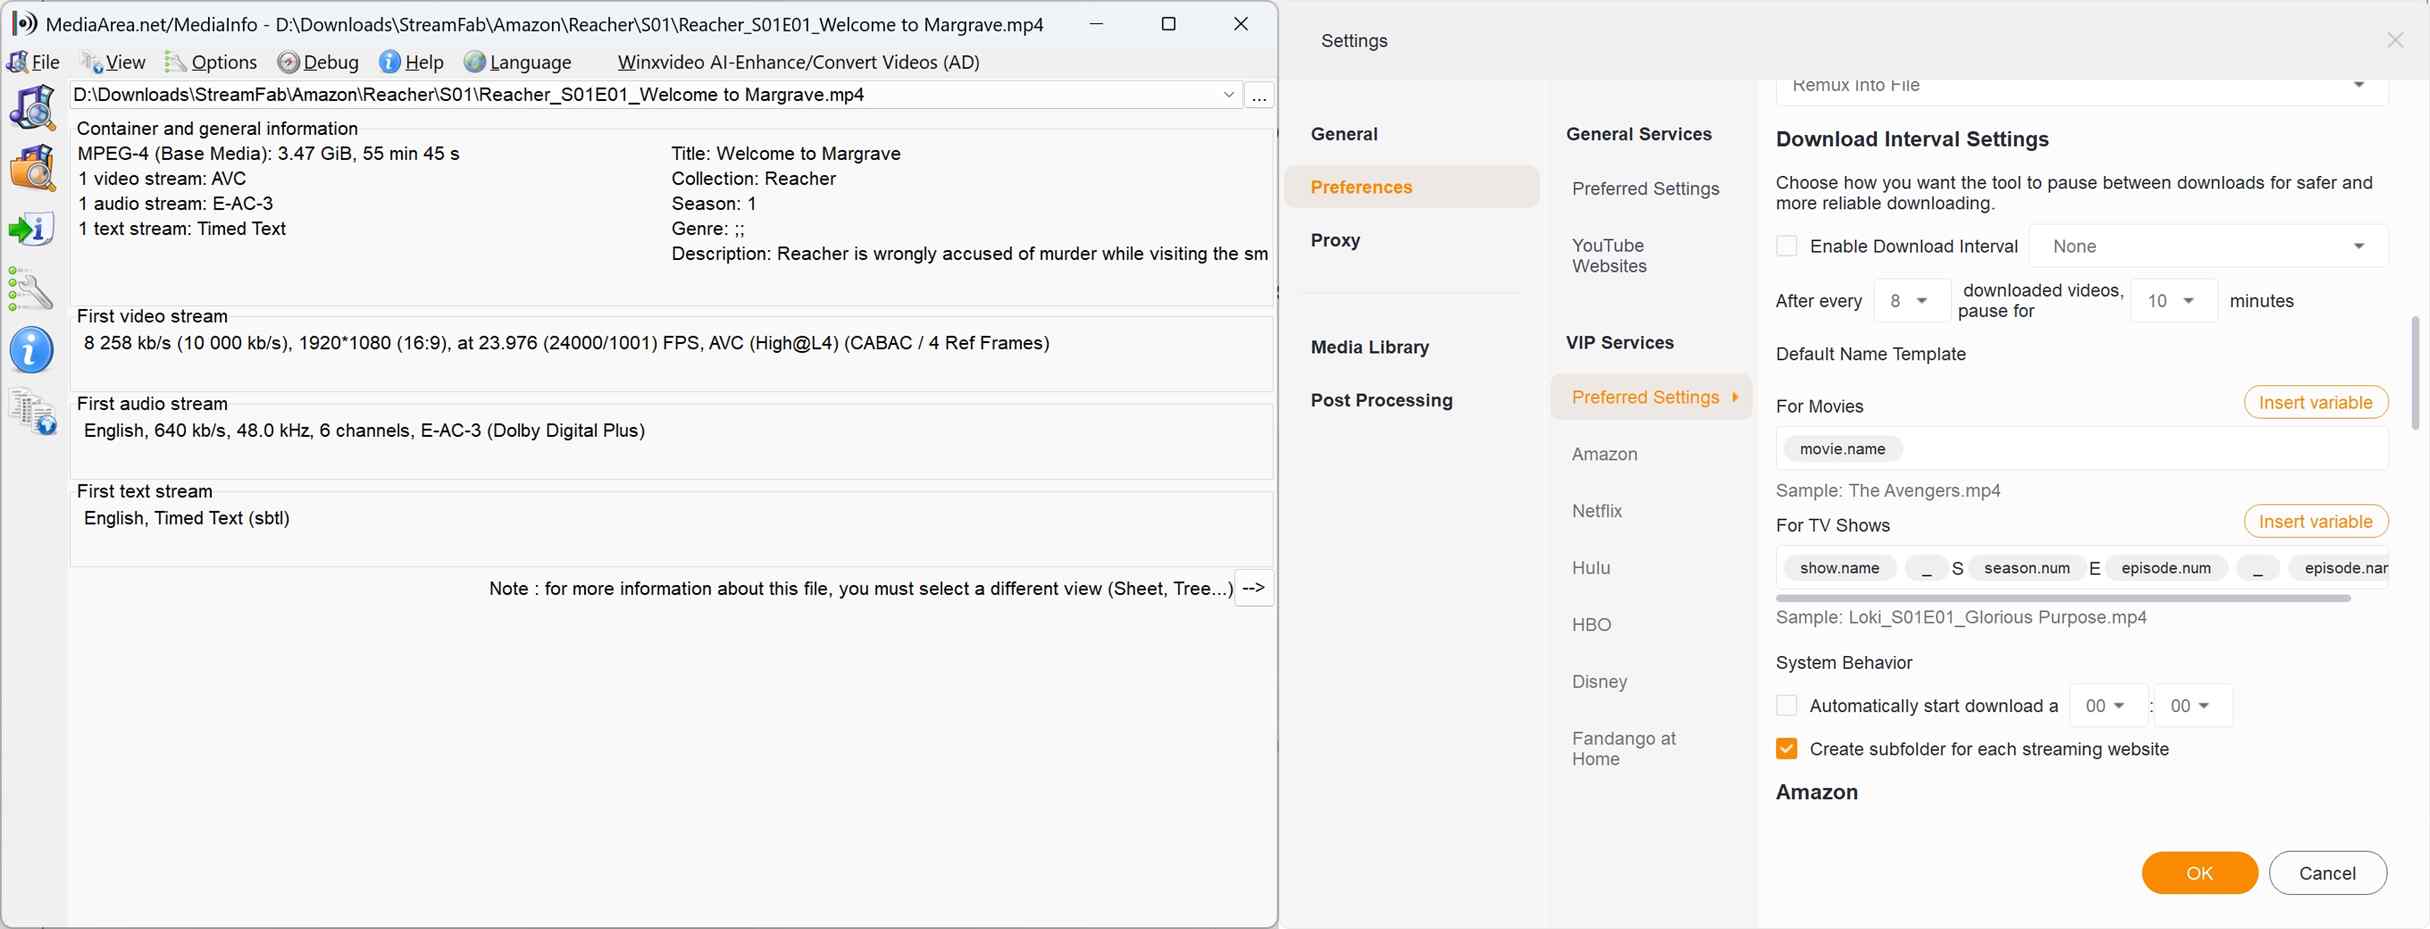Viewport: 2430px width, 929px height.
Task: Open the pause minutes dropdown showing 10
Action: click(x=2173, y=300)
